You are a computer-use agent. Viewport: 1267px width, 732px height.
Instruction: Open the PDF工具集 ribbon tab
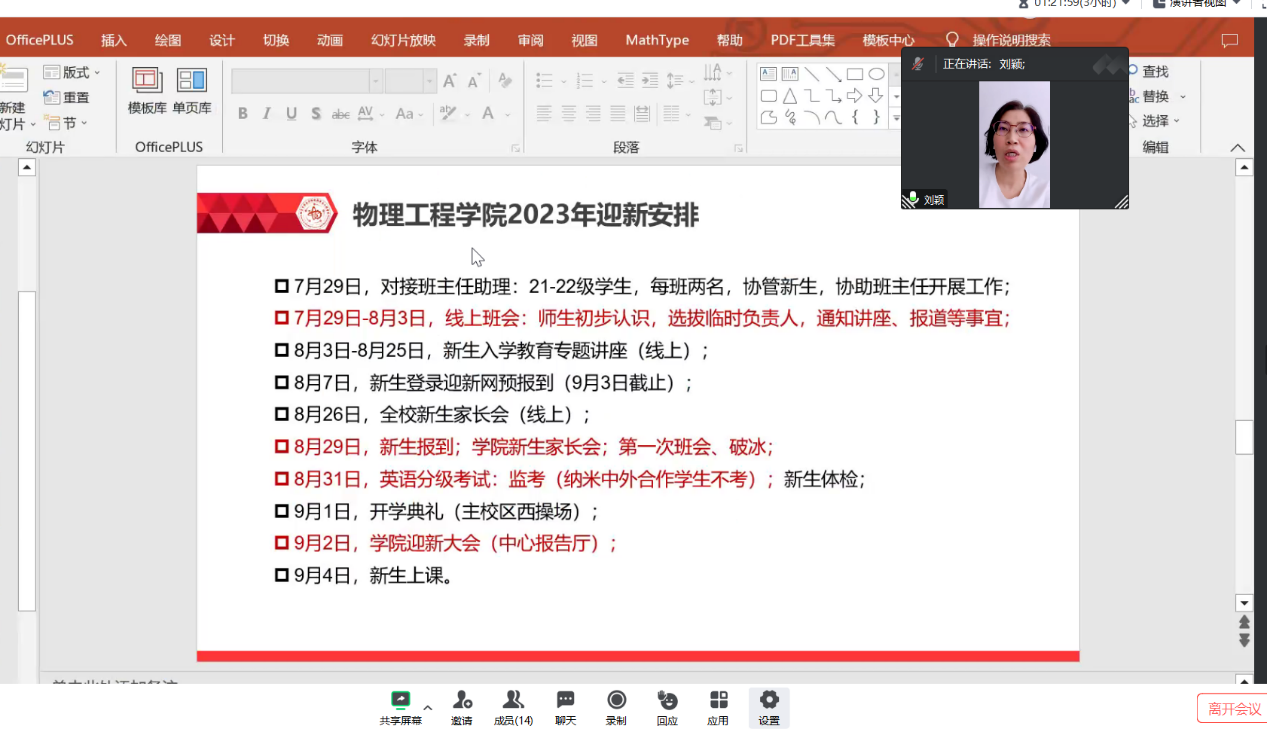803,41
